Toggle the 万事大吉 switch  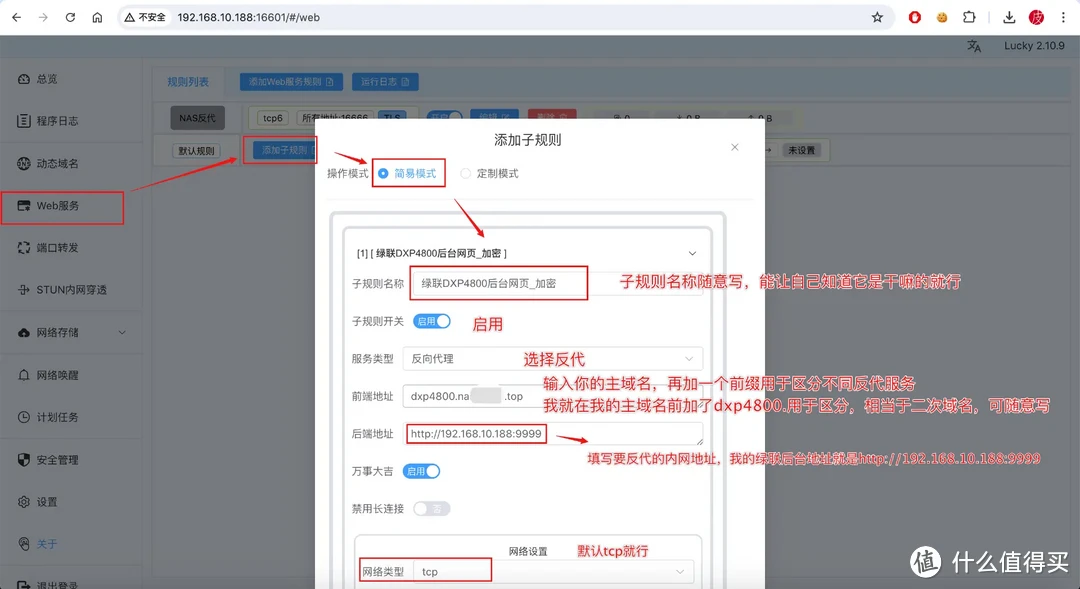click(421, 471)
